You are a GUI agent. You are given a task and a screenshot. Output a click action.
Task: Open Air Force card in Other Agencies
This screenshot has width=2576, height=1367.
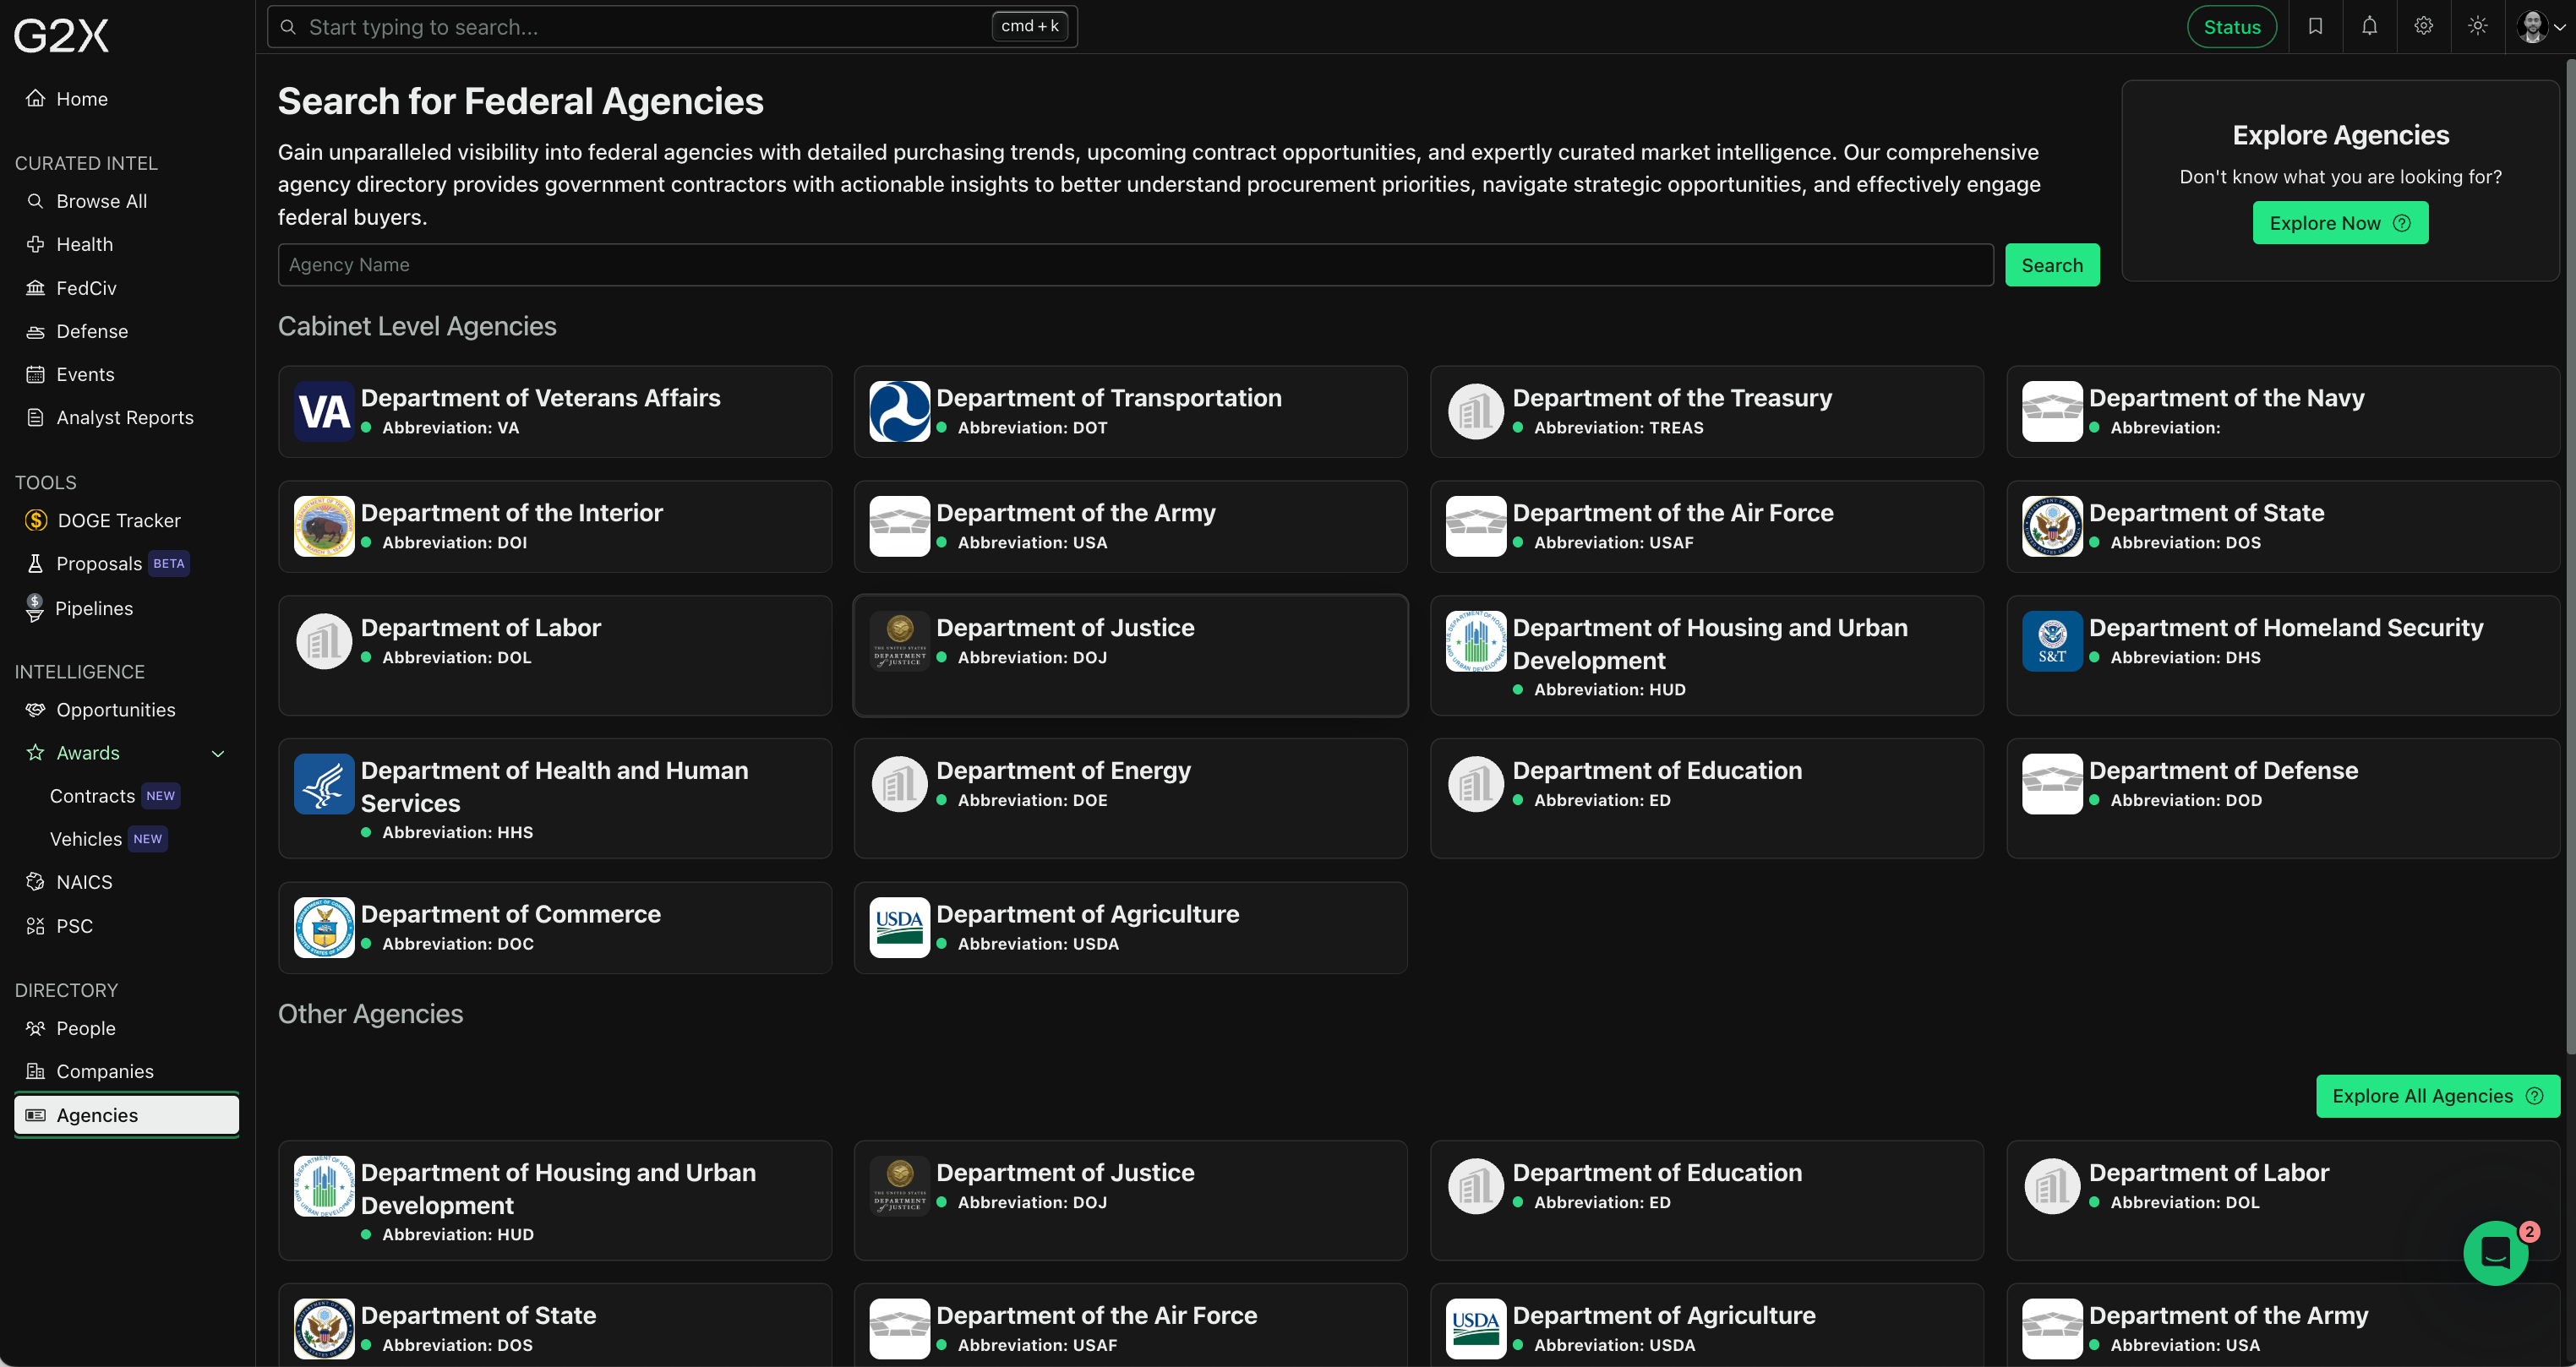click(x=1130, y=1325)
